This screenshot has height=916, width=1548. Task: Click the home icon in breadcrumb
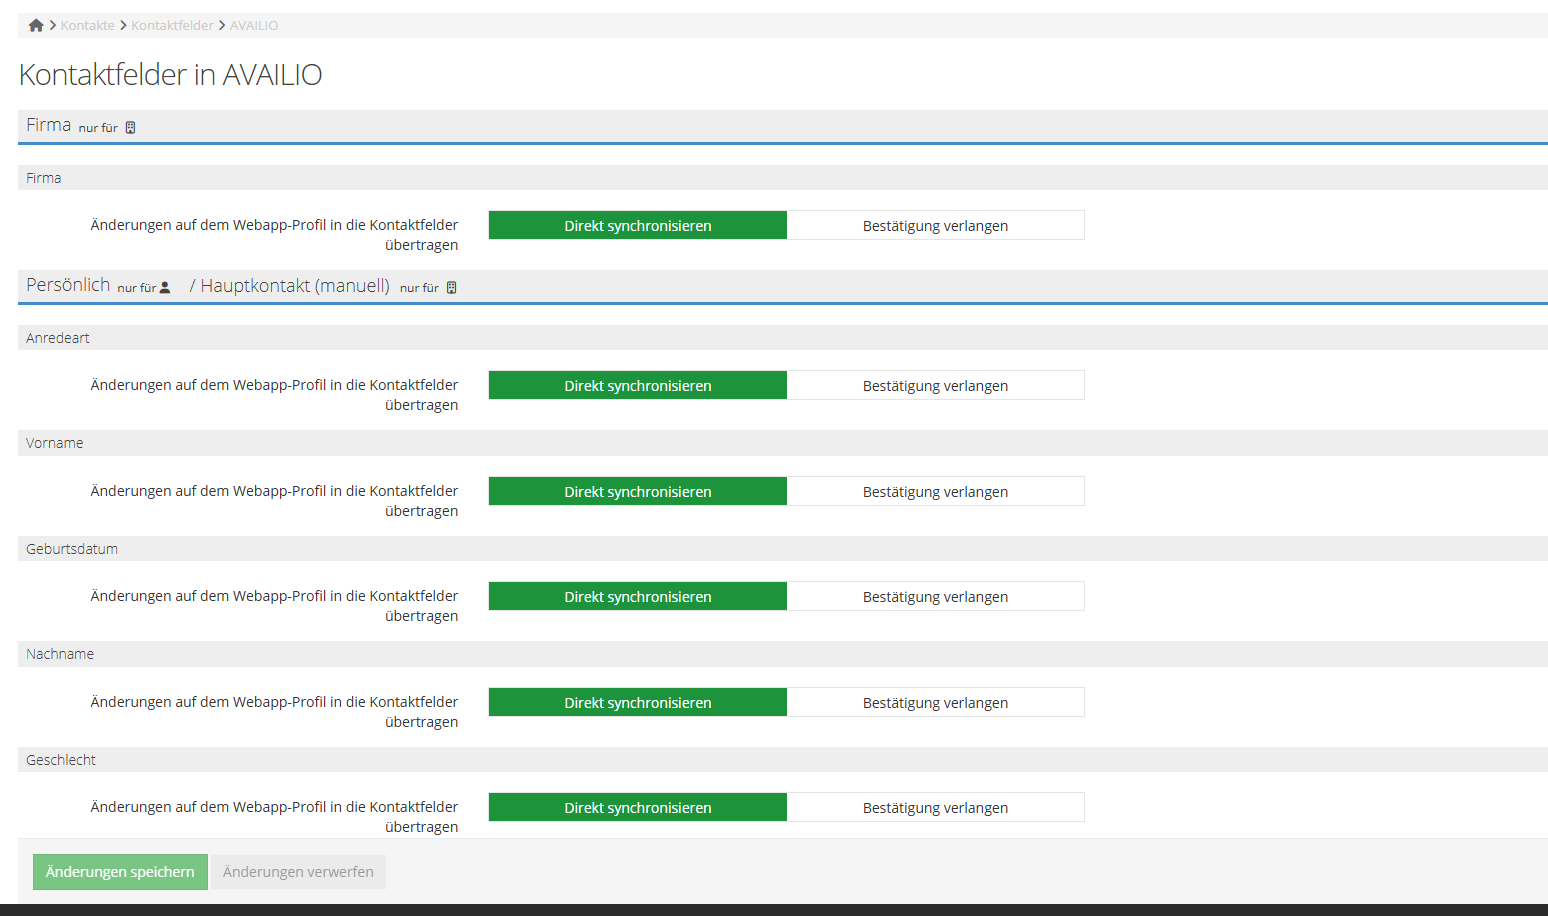tap(36, 25)
